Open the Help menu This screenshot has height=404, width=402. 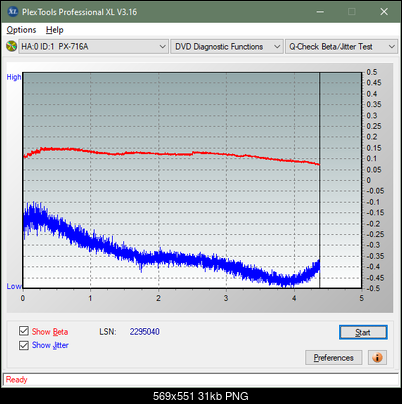pos(55,30)
